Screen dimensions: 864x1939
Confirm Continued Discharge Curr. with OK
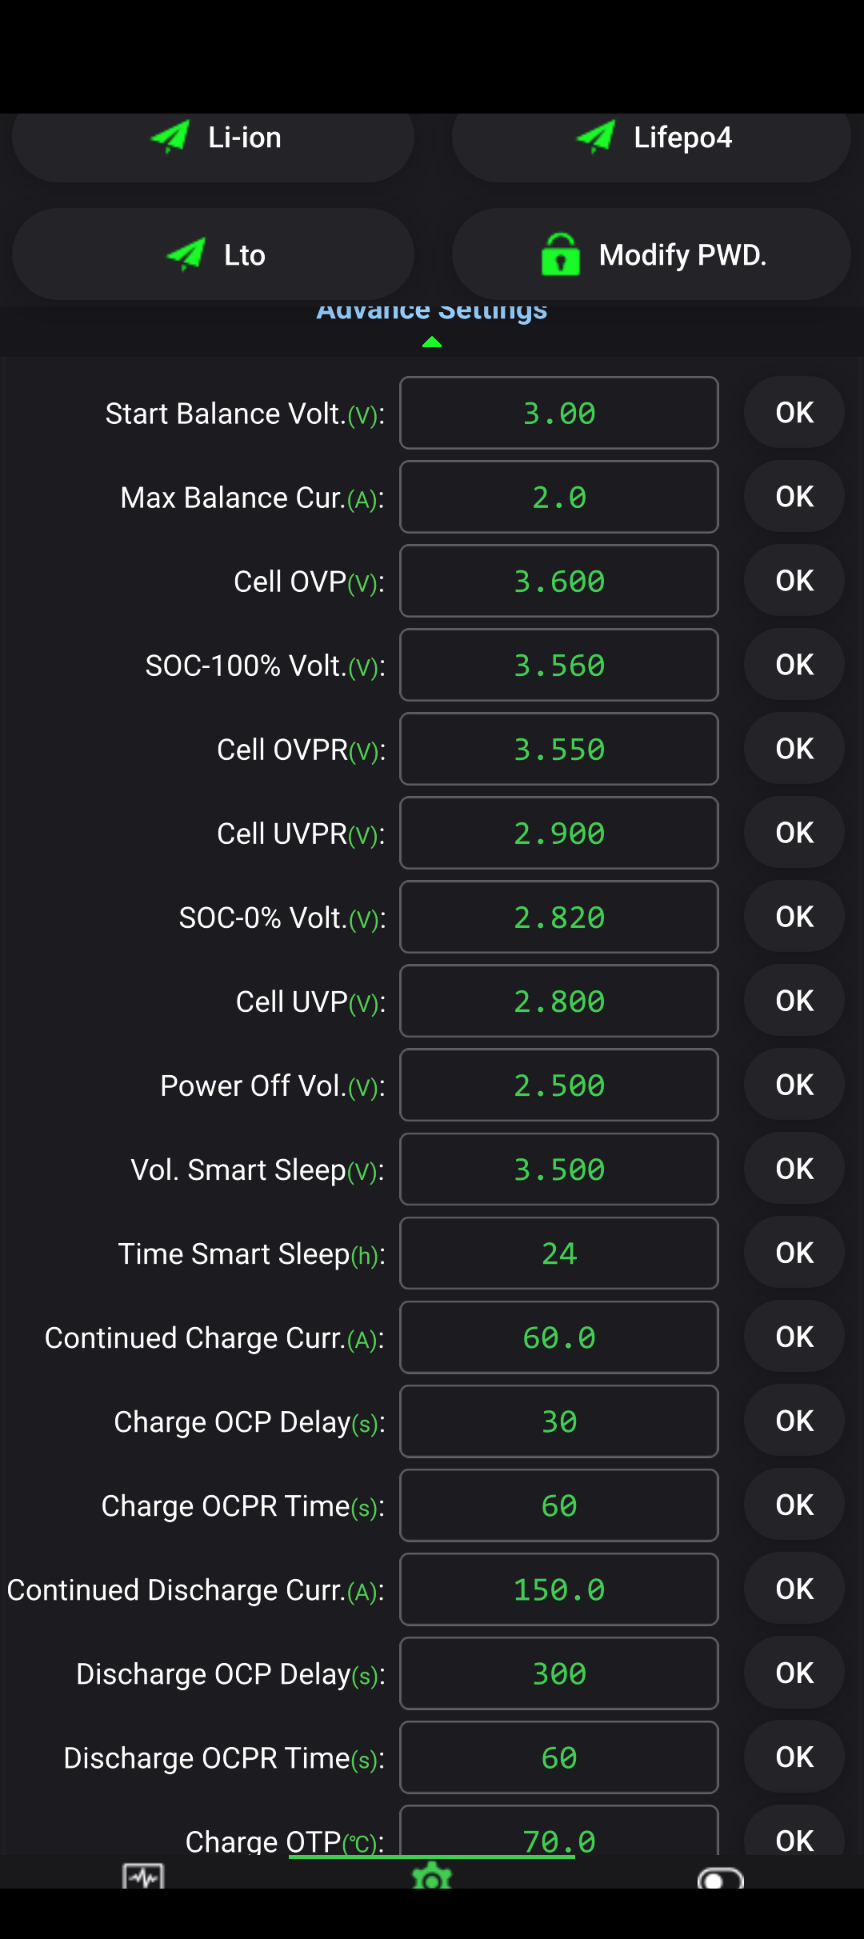(794, 1589)
